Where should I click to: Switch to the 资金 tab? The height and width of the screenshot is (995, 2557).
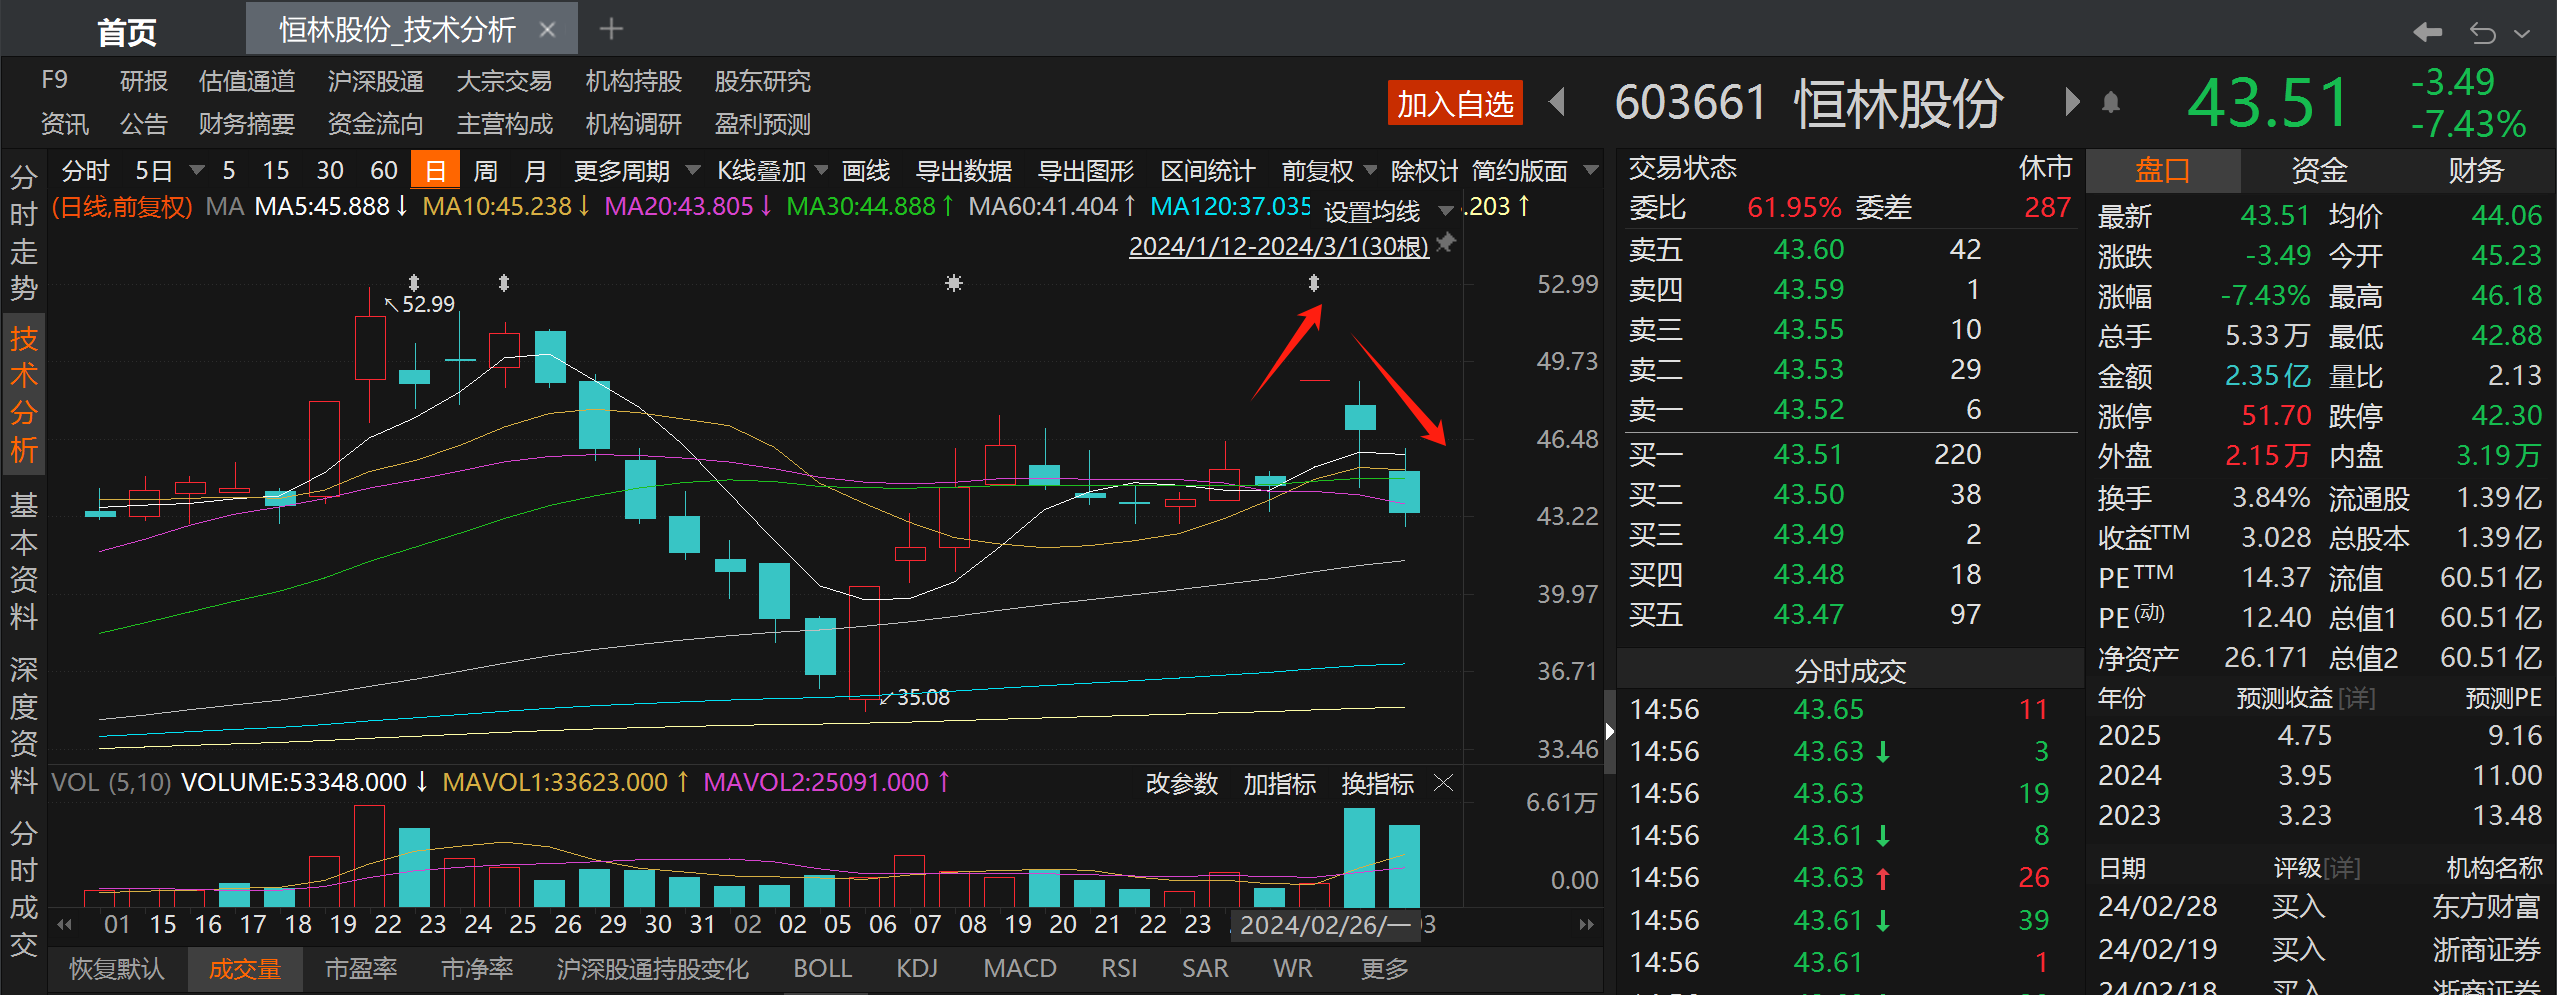[x=2318, y=169]
